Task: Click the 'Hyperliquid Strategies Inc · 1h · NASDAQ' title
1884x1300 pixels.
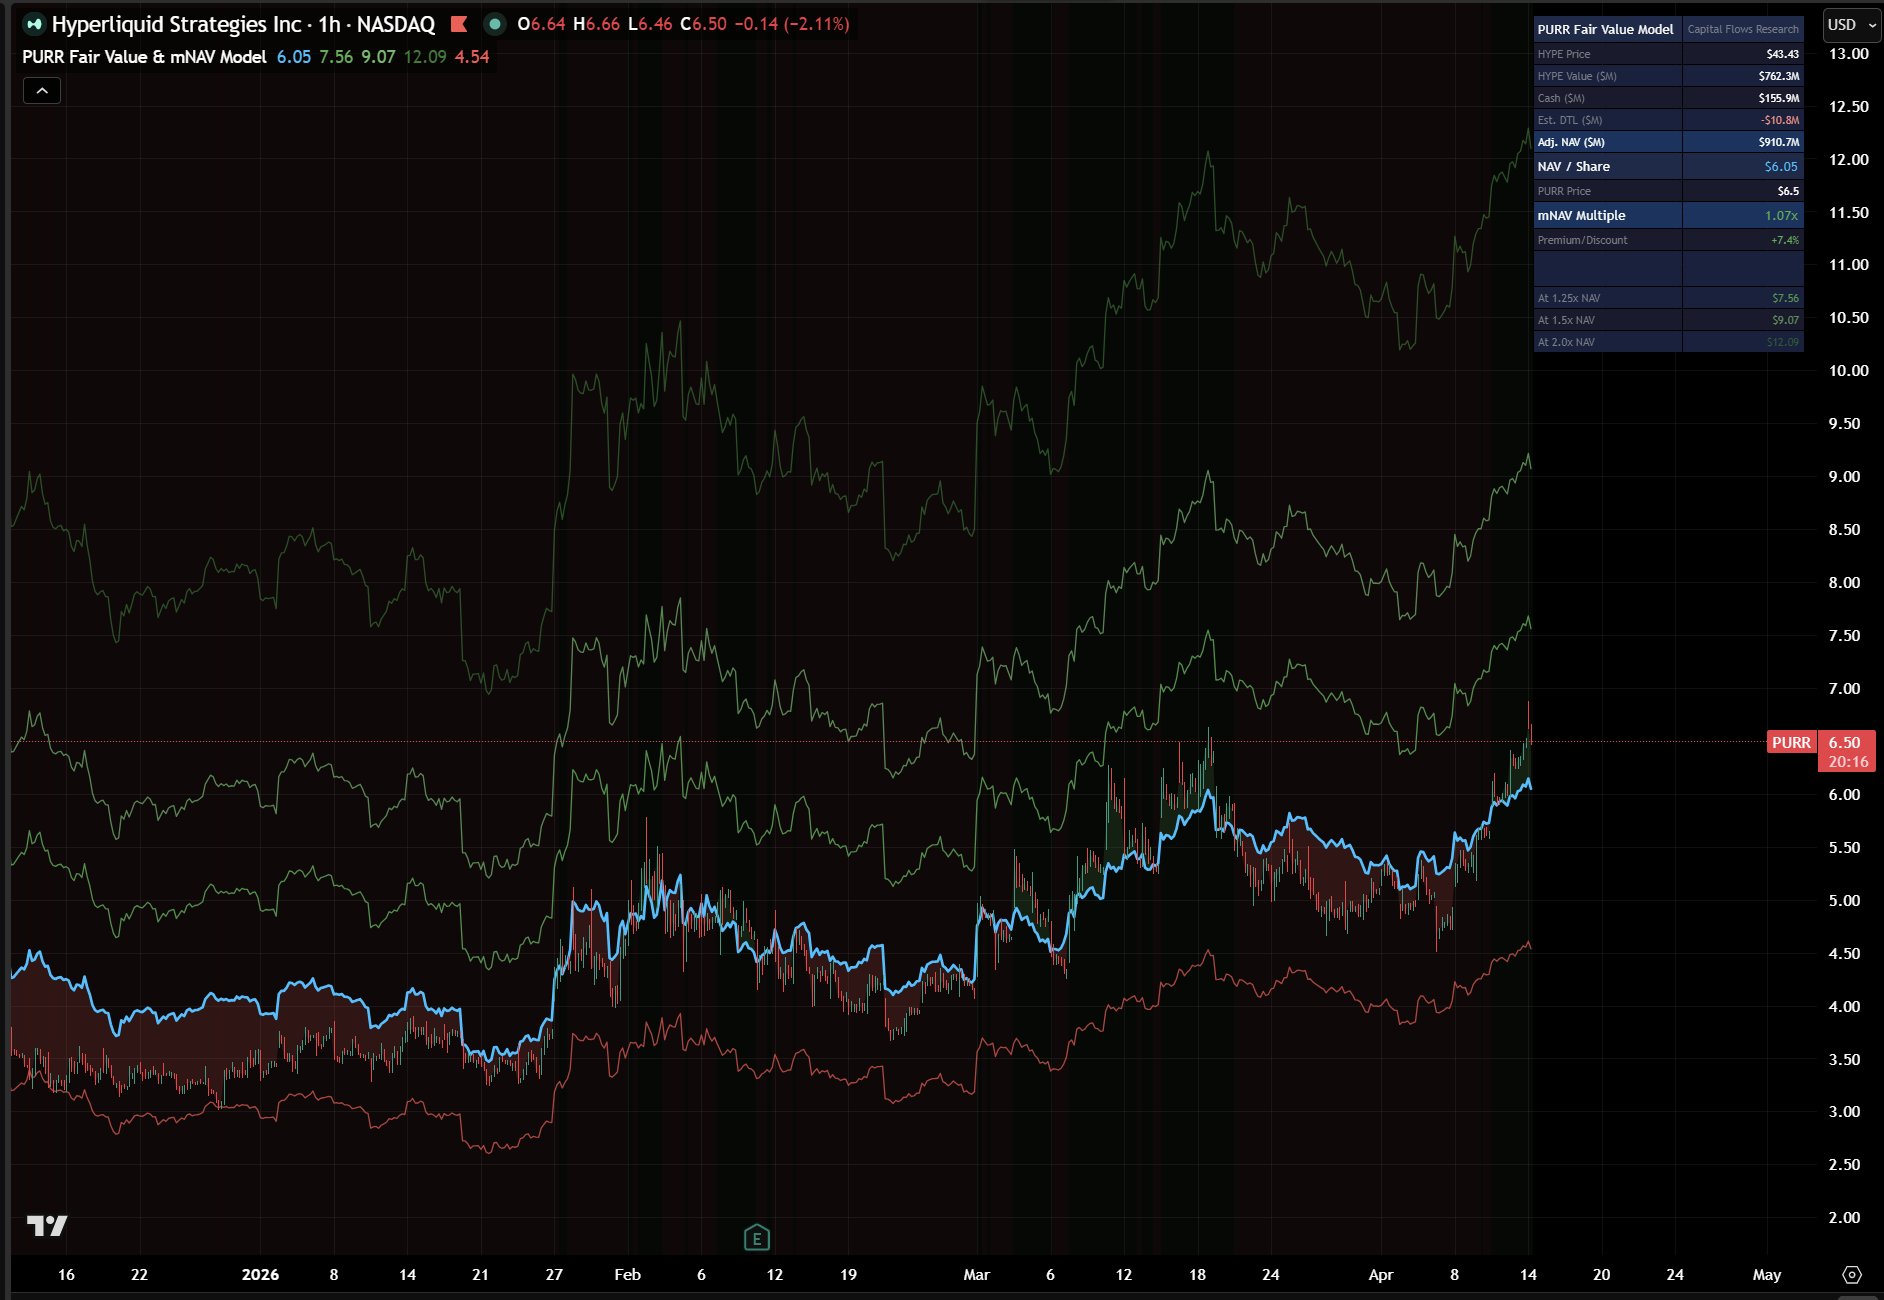Action: [x=243, y=24]
